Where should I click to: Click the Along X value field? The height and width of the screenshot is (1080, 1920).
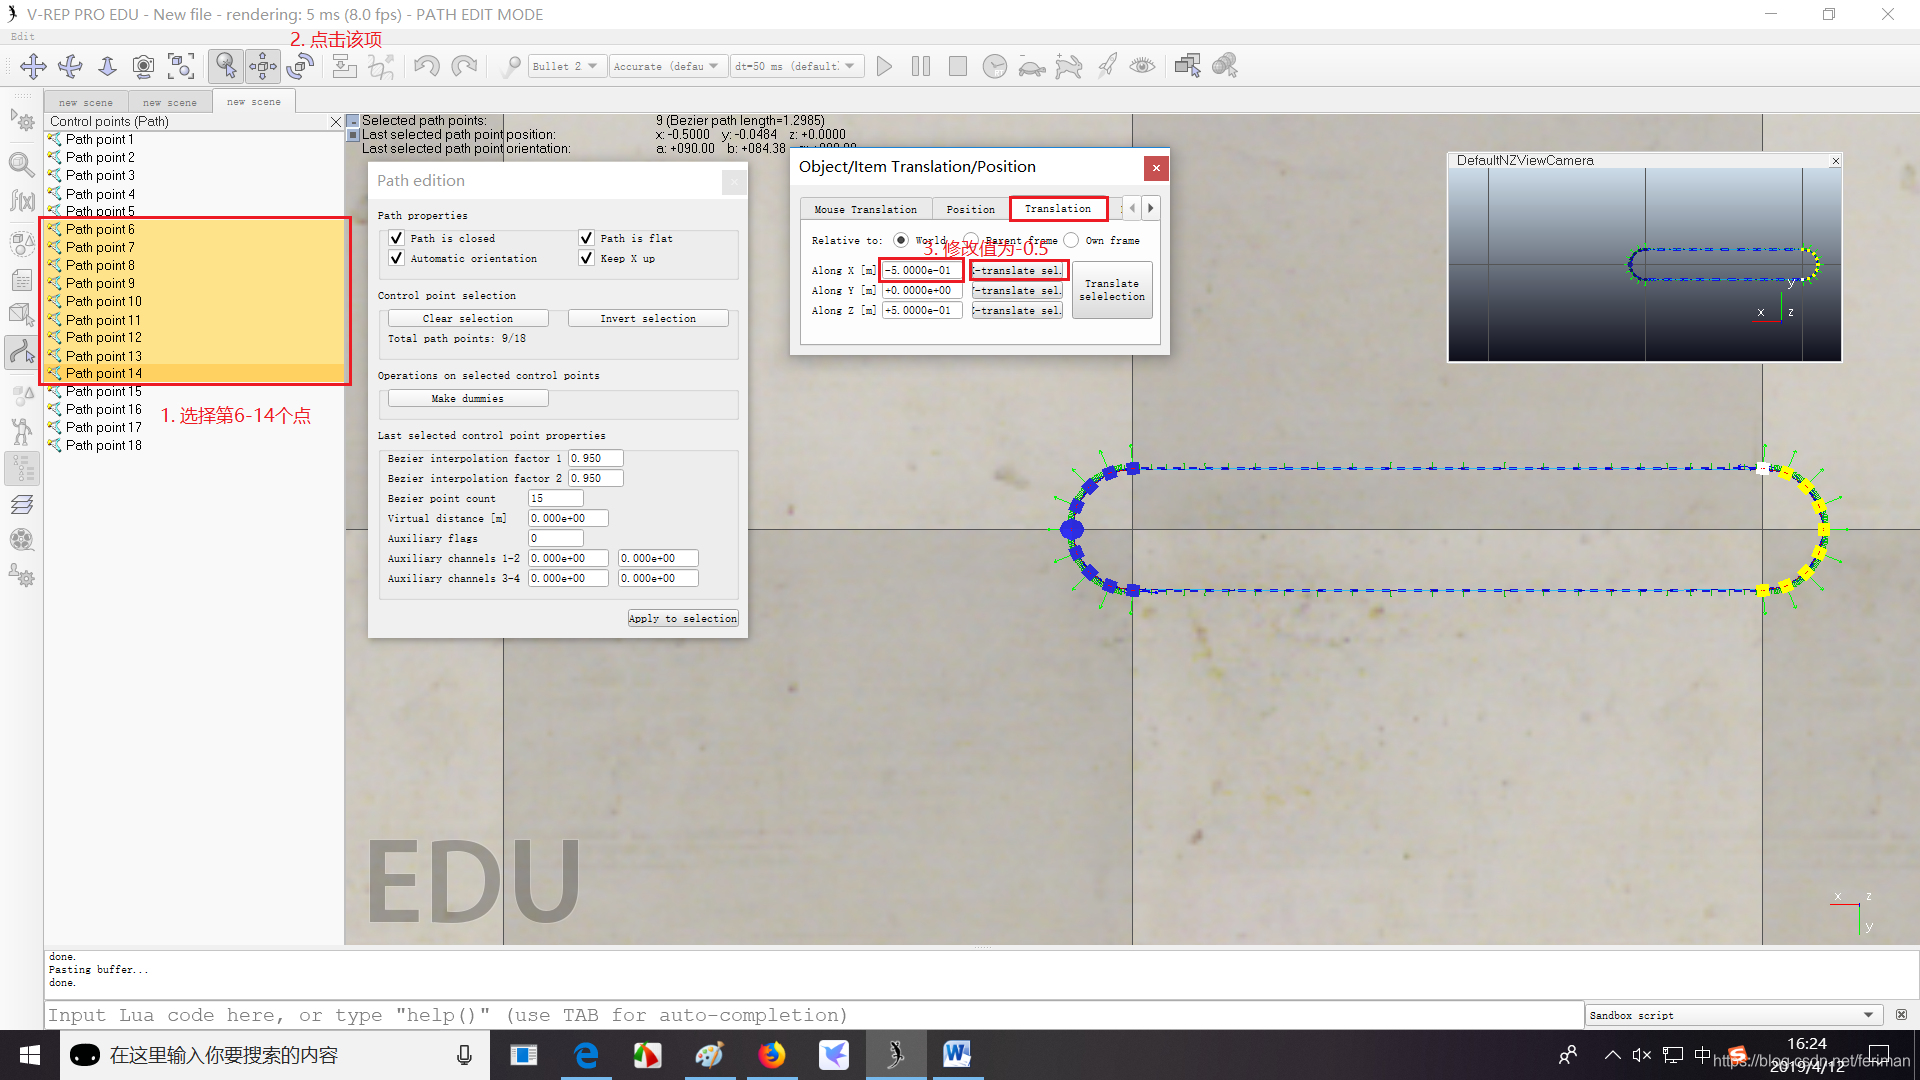[x=921, y=270]
